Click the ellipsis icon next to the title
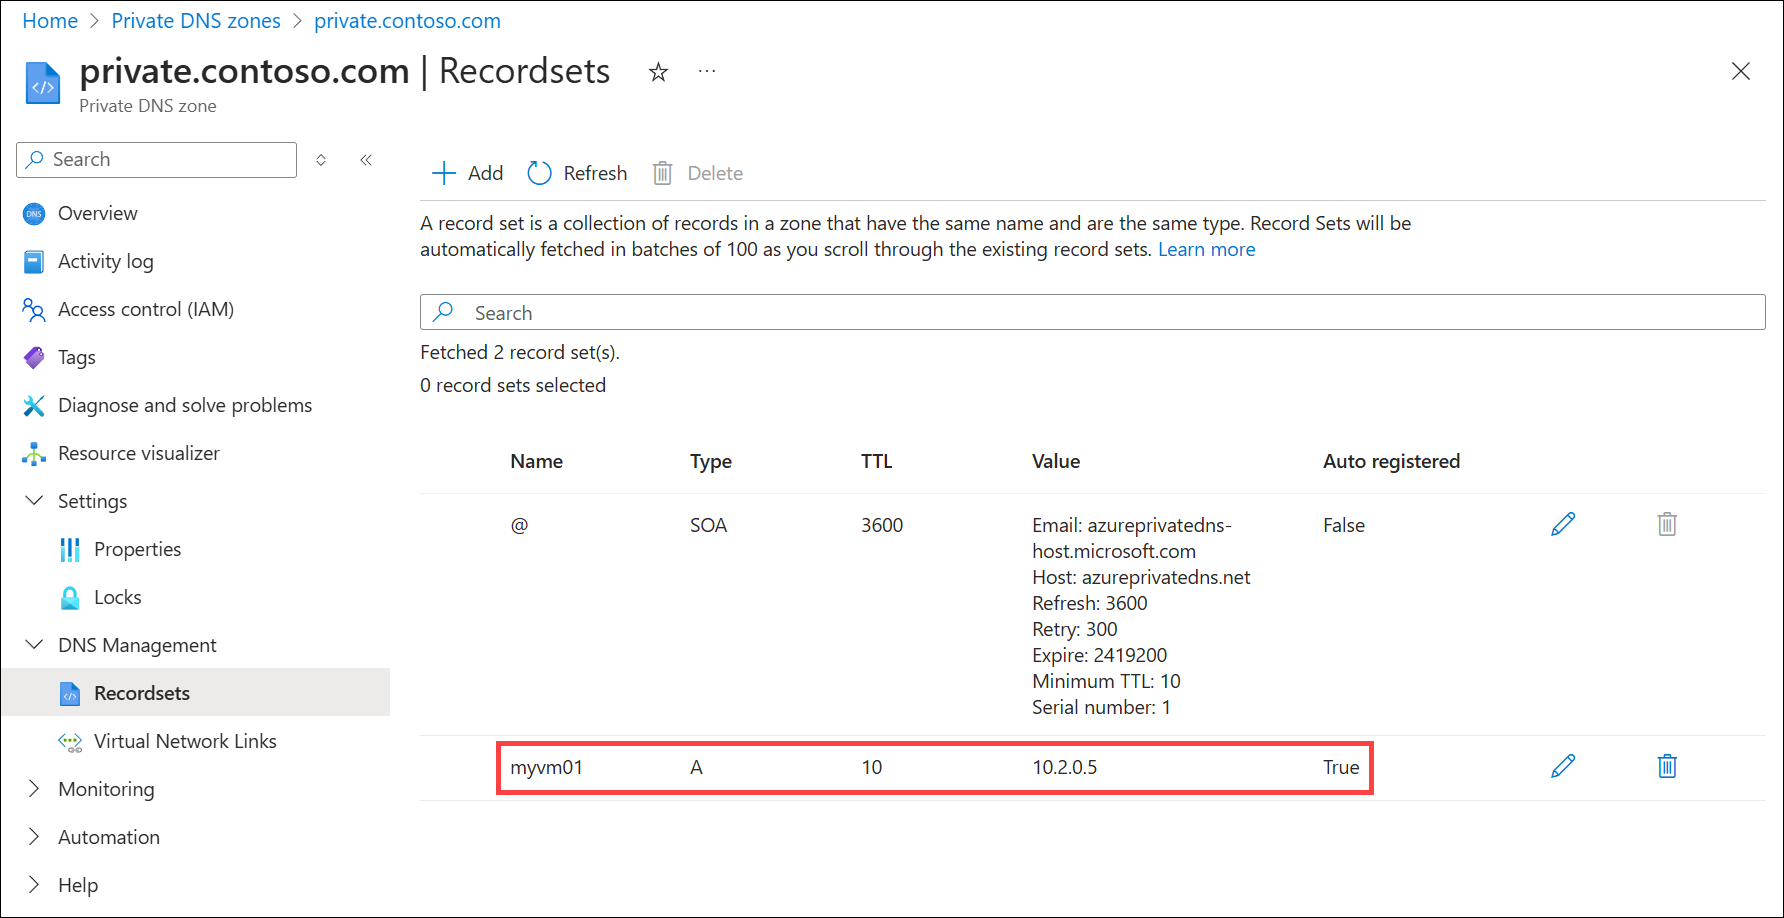Screen dimensions: 1784x918 tap(707, 71)
